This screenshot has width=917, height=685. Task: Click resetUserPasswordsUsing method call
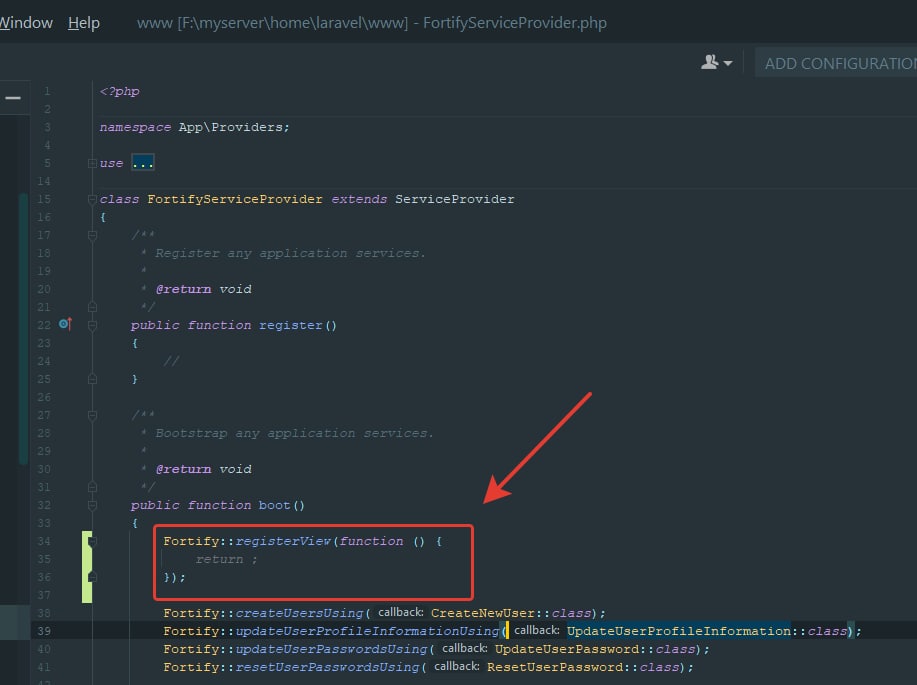point(328,667)
